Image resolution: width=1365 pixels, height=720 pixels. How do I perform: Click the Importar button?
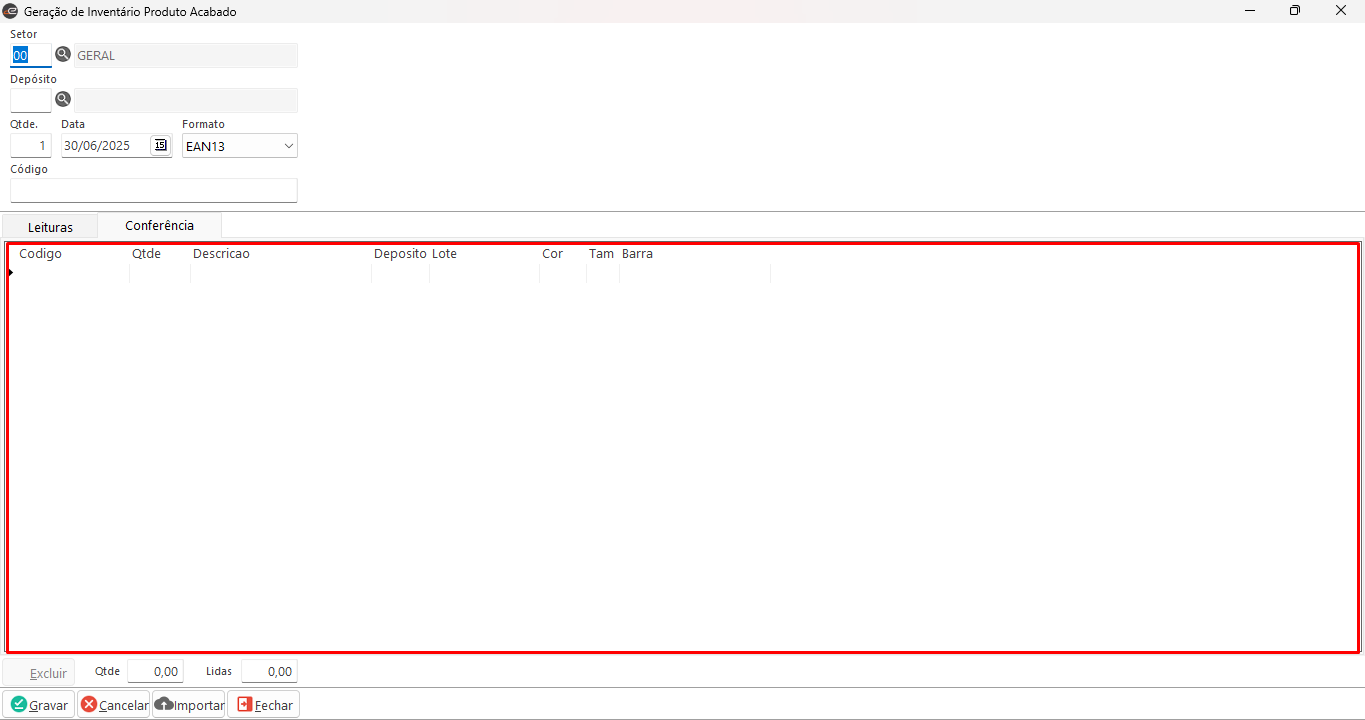click(188, 705)
